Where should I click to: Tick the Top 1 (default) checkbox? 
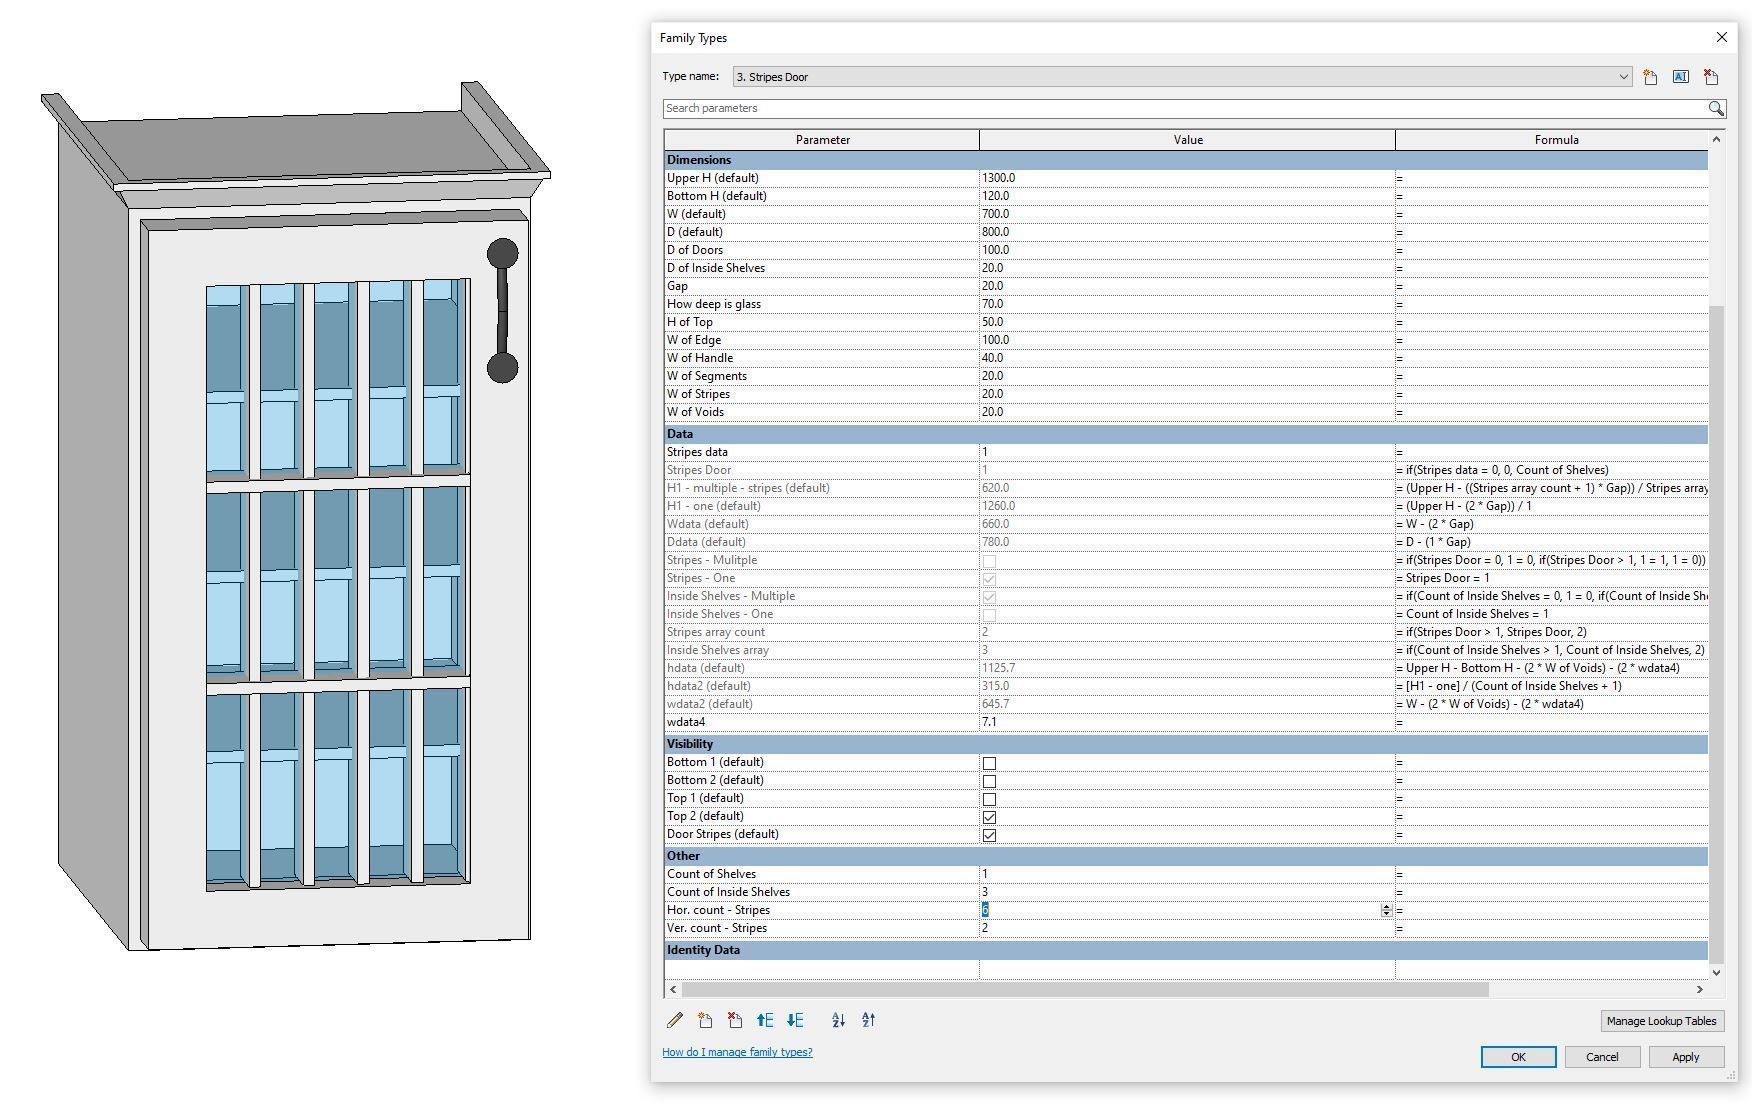point(989,799)
